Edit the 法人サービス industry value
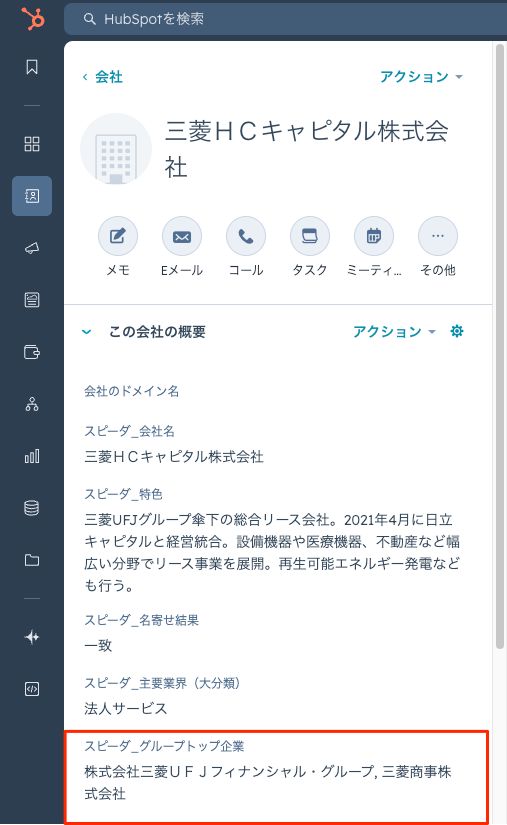This screenshot has width=507, height=825. click(x=126, y=709)
